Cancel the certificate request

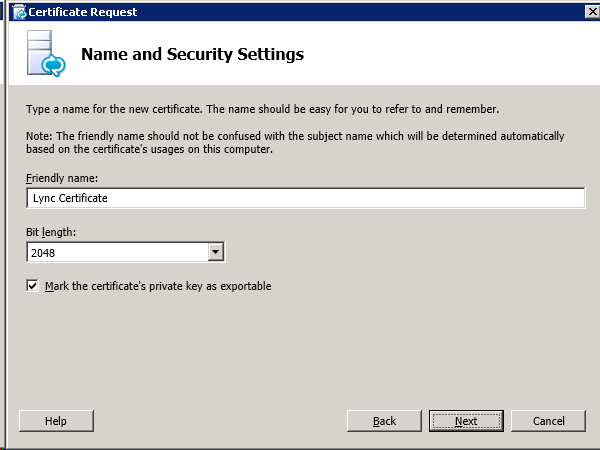click(x=548, y=421)
